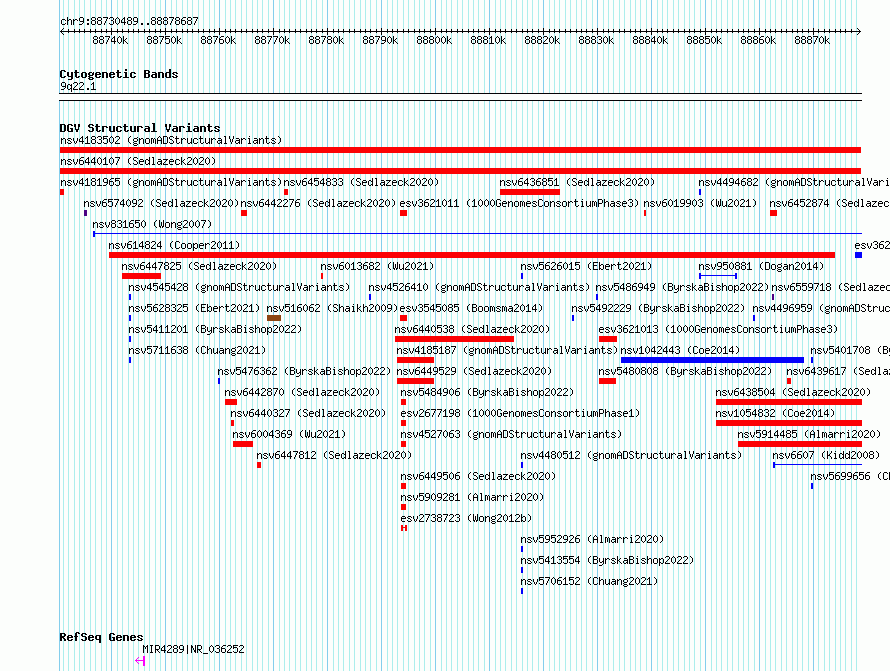
Task: Click the magenta MIR4289 gene arrow glyph
Action: pos(140,661)
